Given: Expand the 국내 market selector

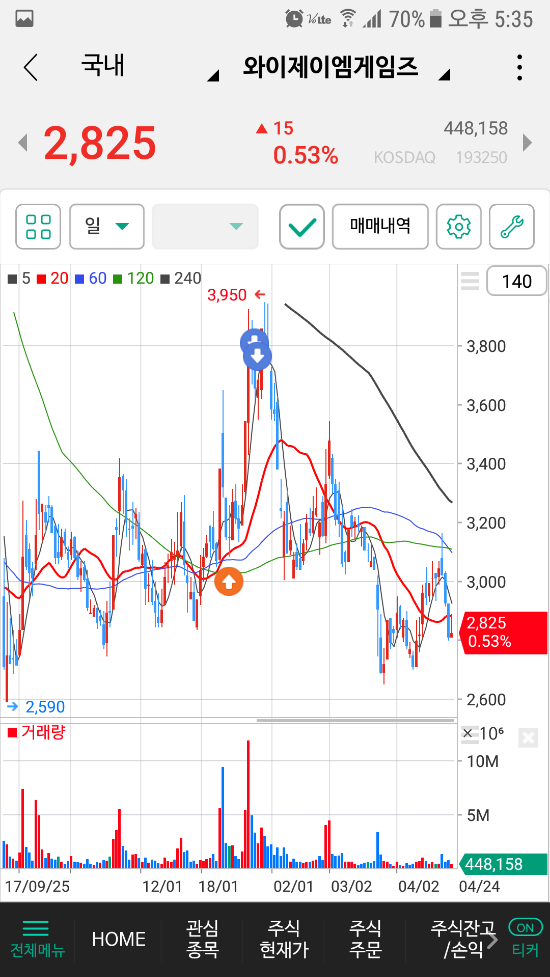Looking at the screenshot, I should (x=149, y=67).
